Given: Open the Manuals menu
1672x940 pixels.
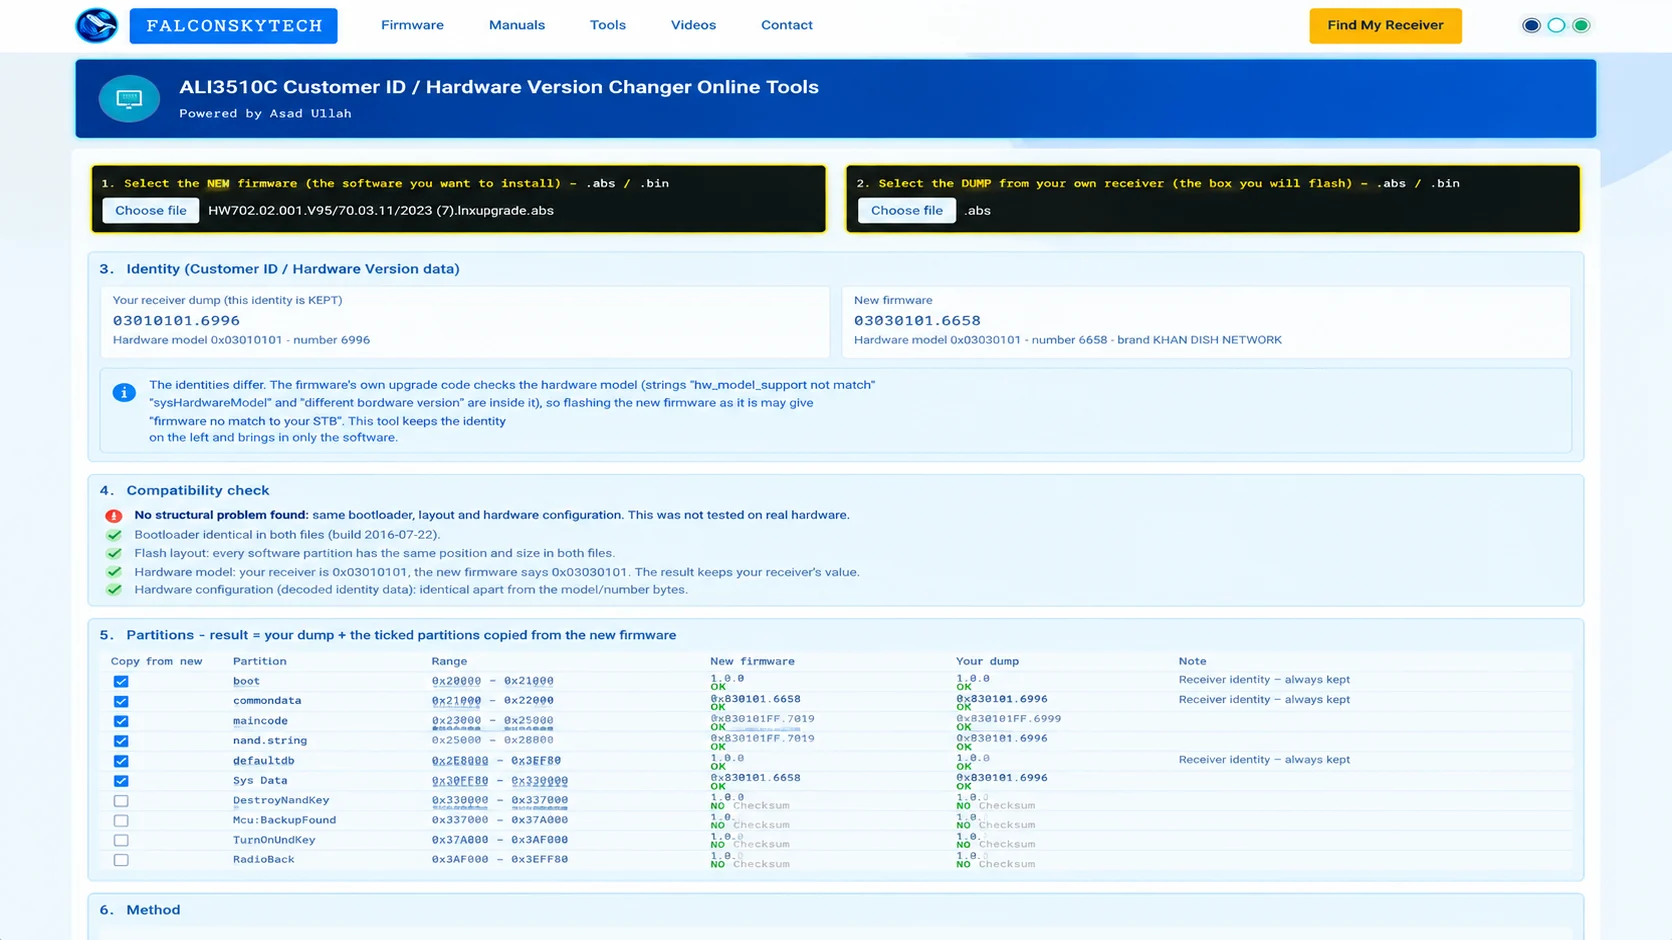Looking at the screenshot, I should (517, 25).
